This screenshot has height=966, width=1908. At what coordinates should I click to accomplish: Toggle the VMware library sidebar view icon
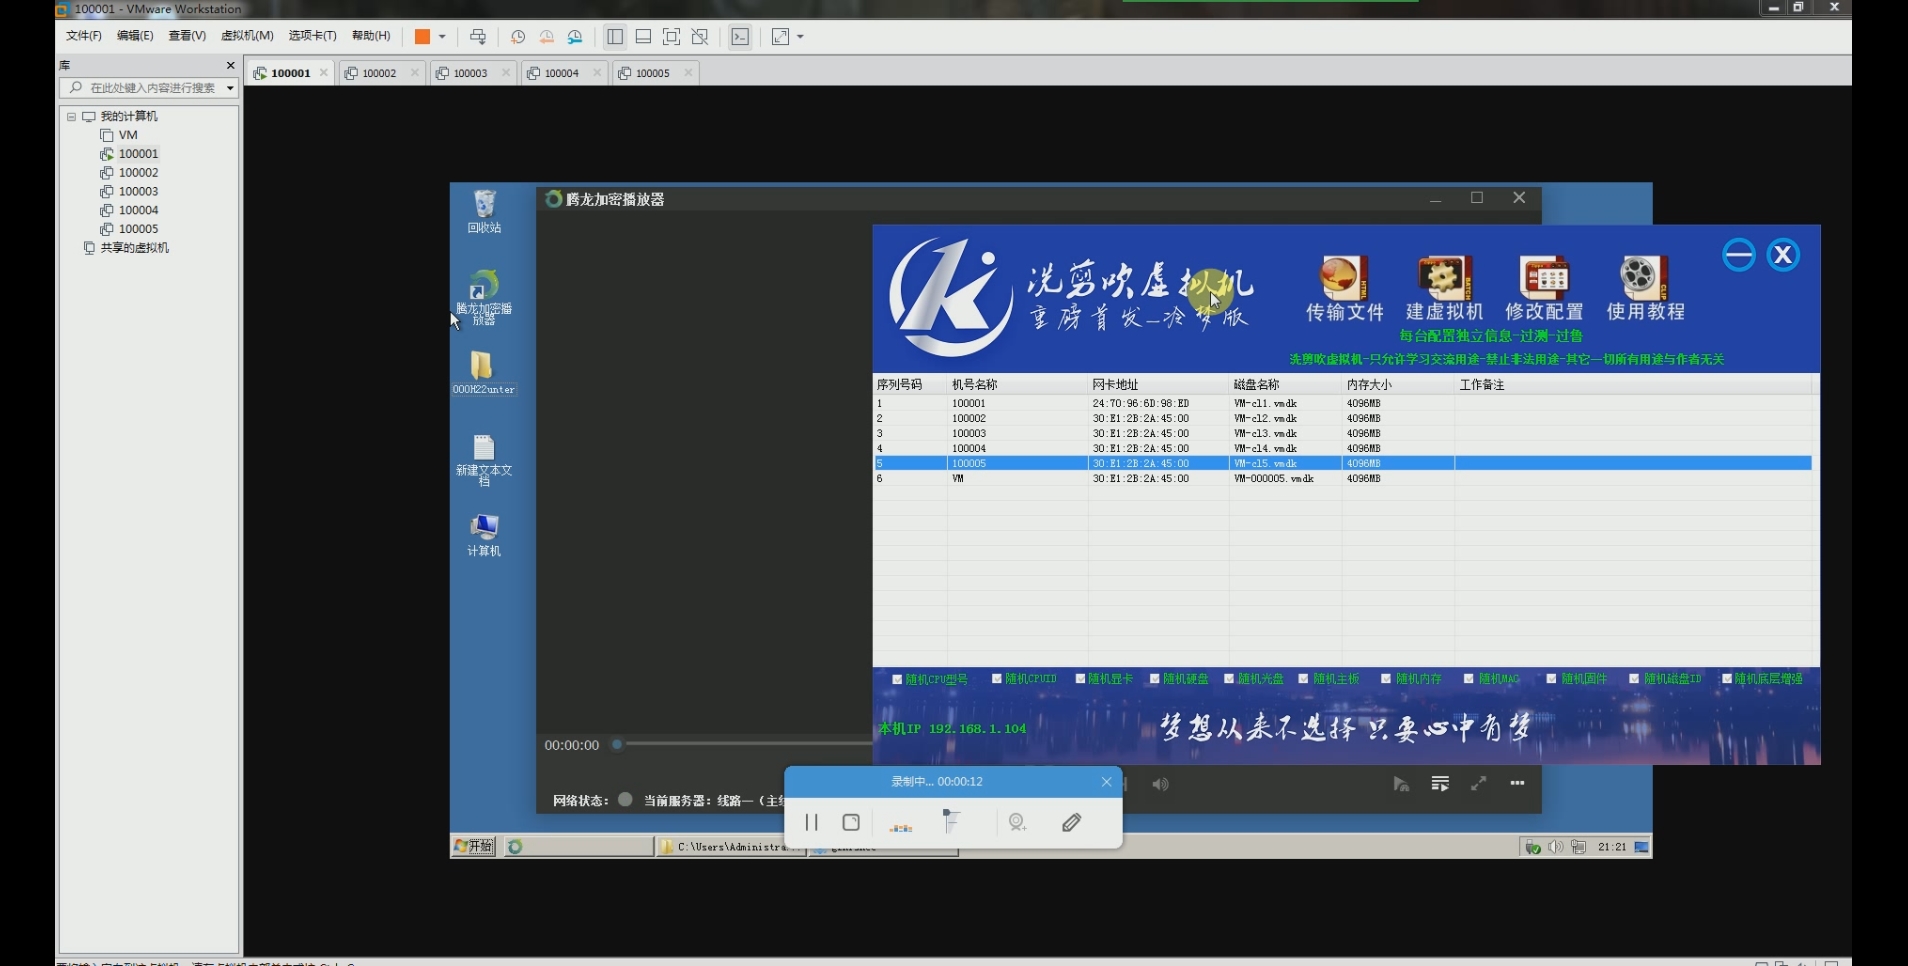coord(615,37)
